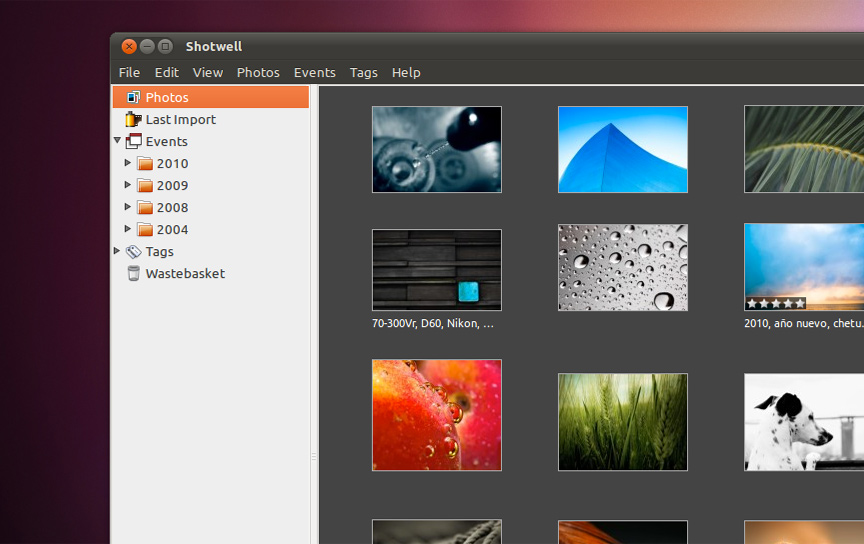Select the green palm leaf photo
The width and height of the screenshot is (864, 544).
tap(804, 149)
